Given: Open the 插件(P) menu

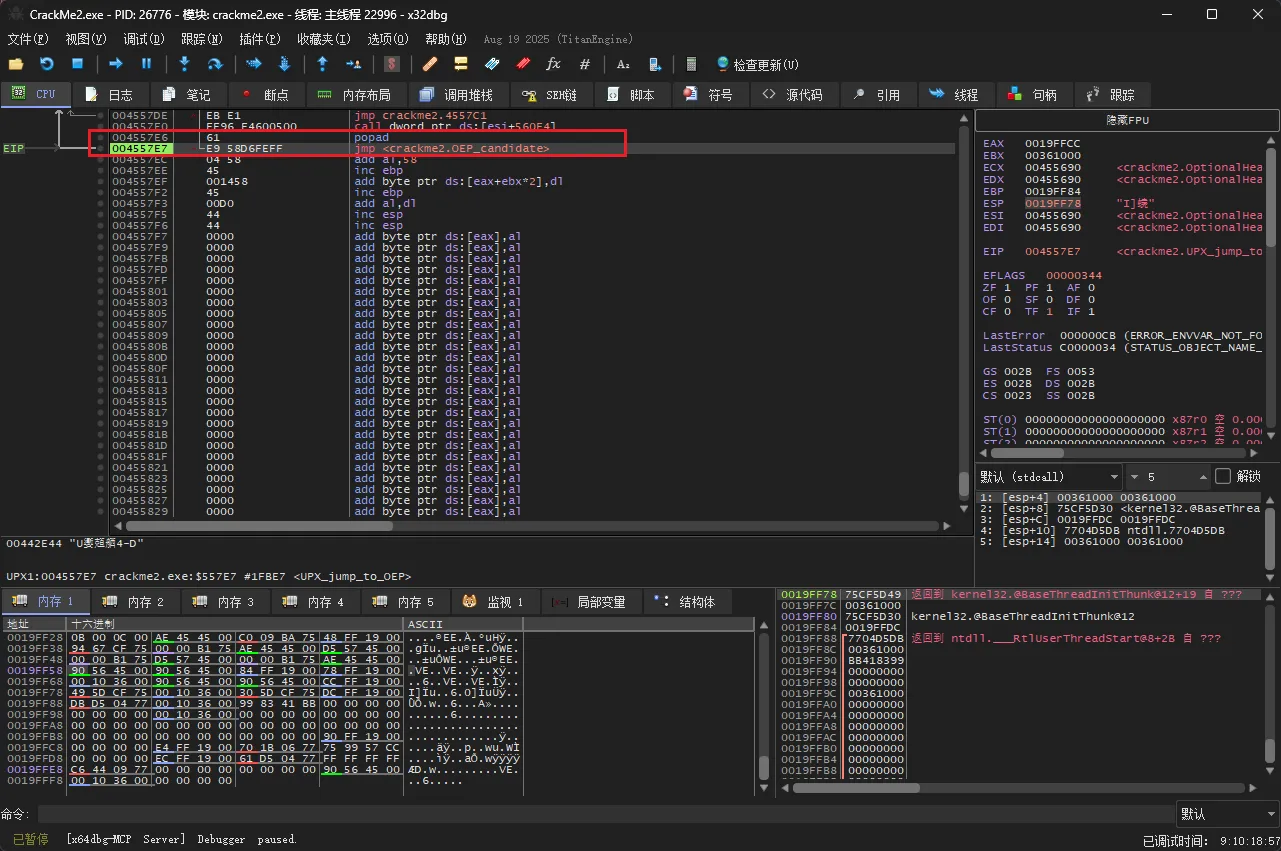Looking at the screenshot, I should pyautogui.click(x=260, y=39).
